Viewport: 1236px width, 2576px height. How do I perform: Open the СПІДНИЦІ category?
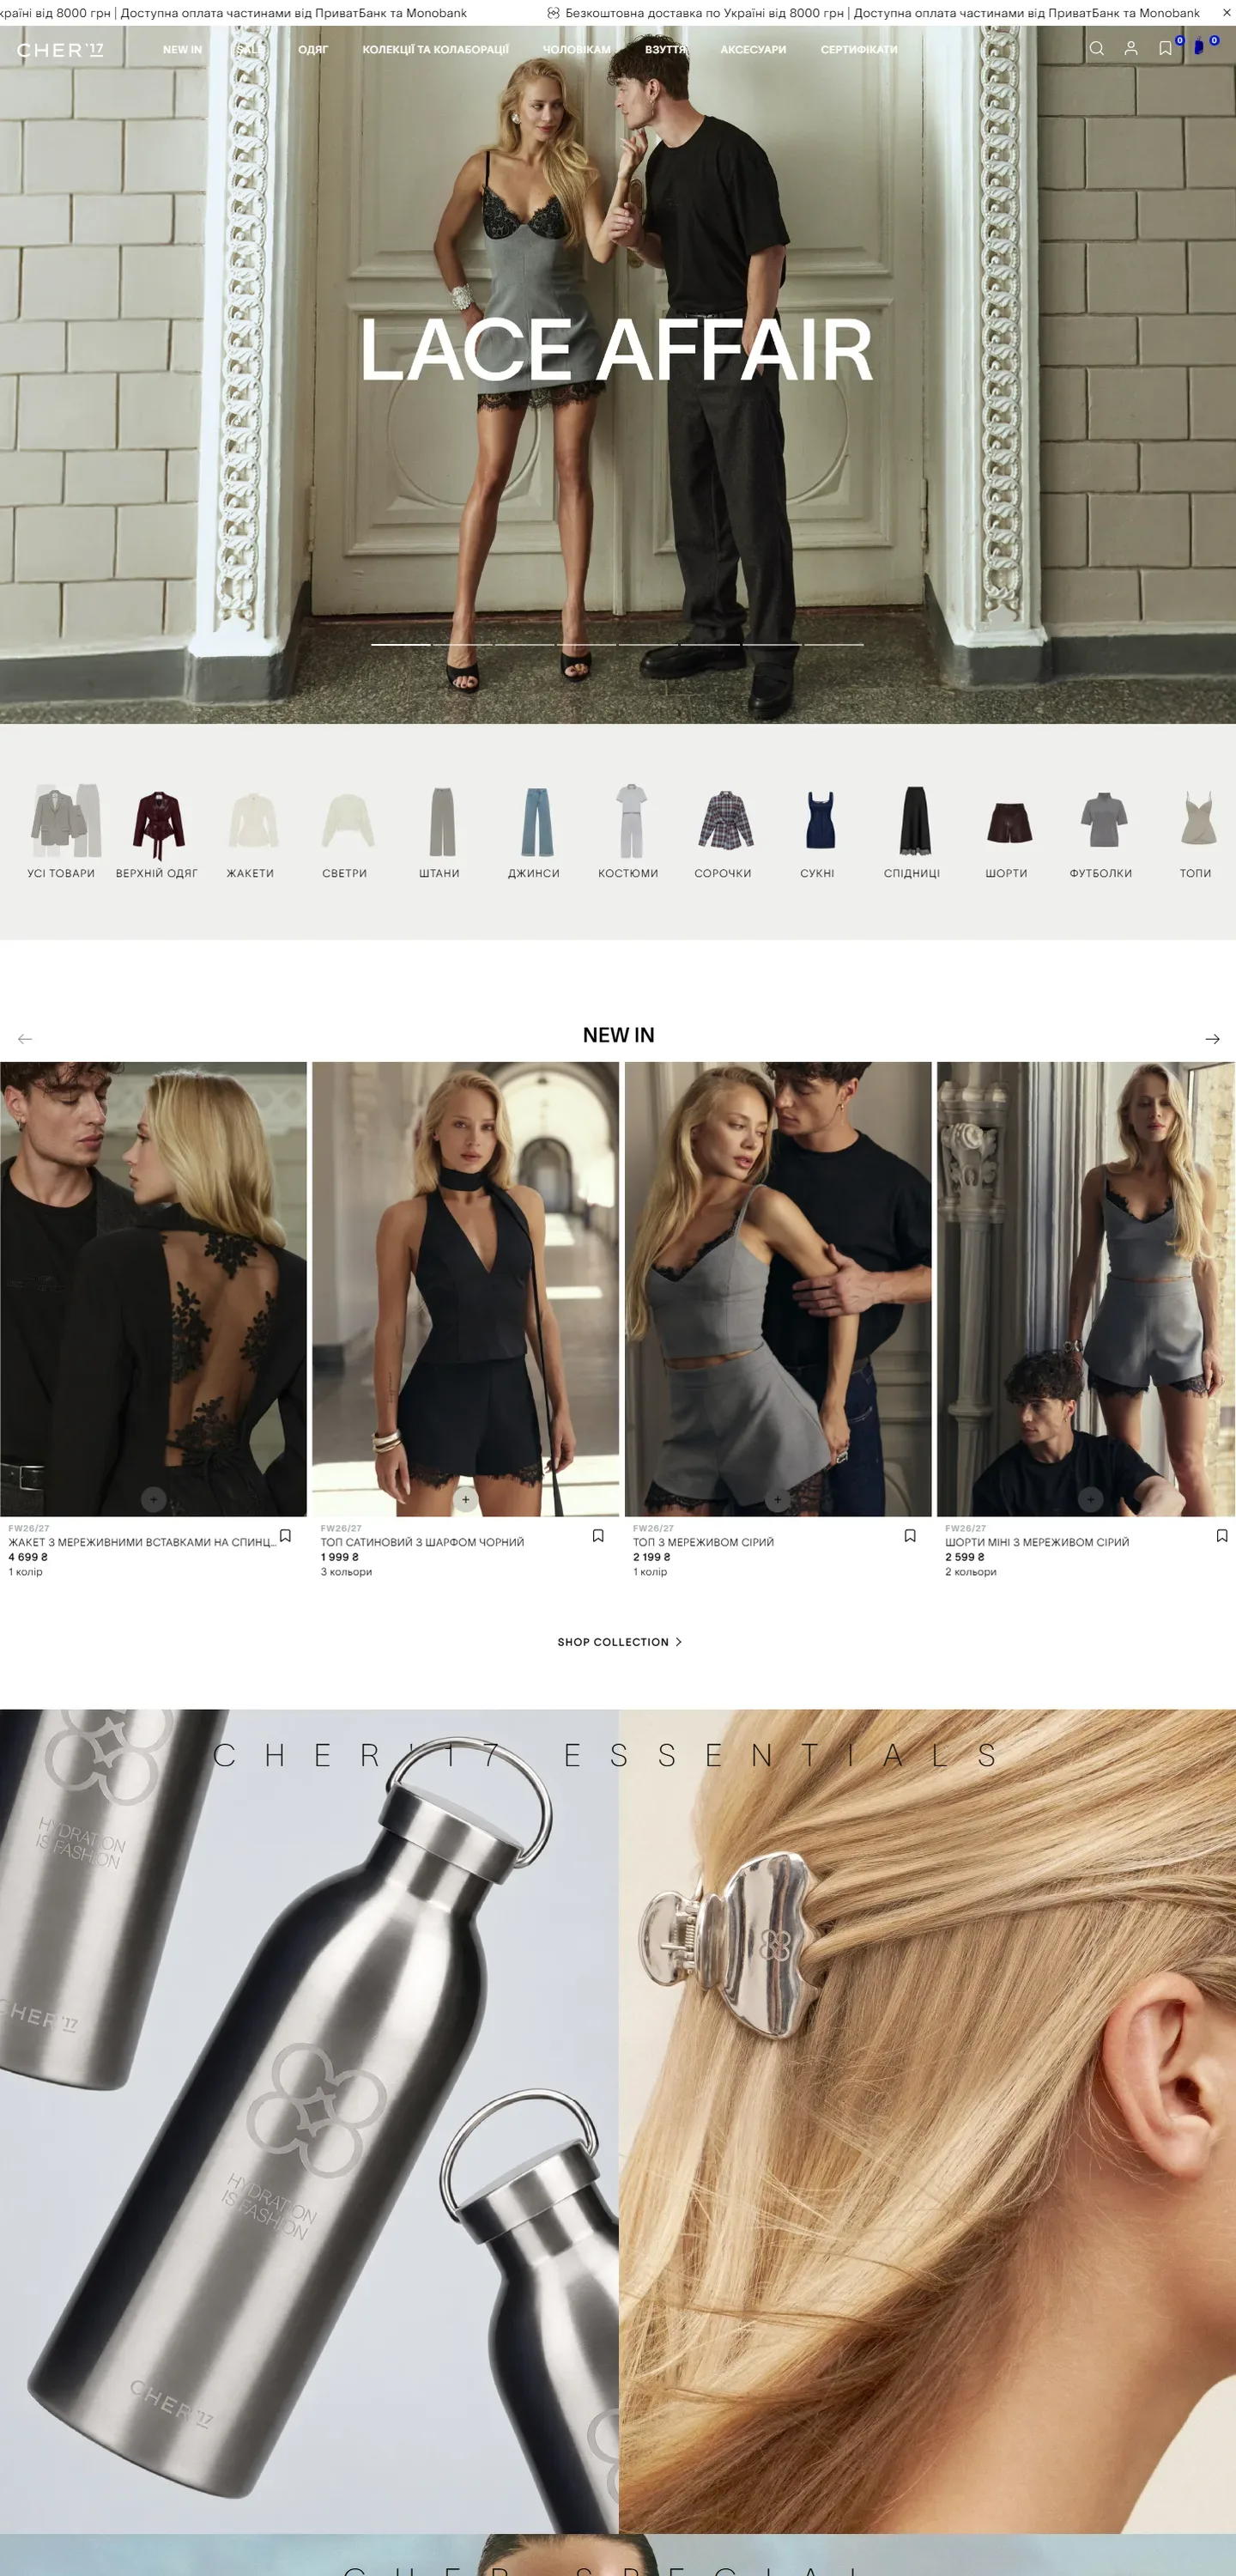point(912,832)
